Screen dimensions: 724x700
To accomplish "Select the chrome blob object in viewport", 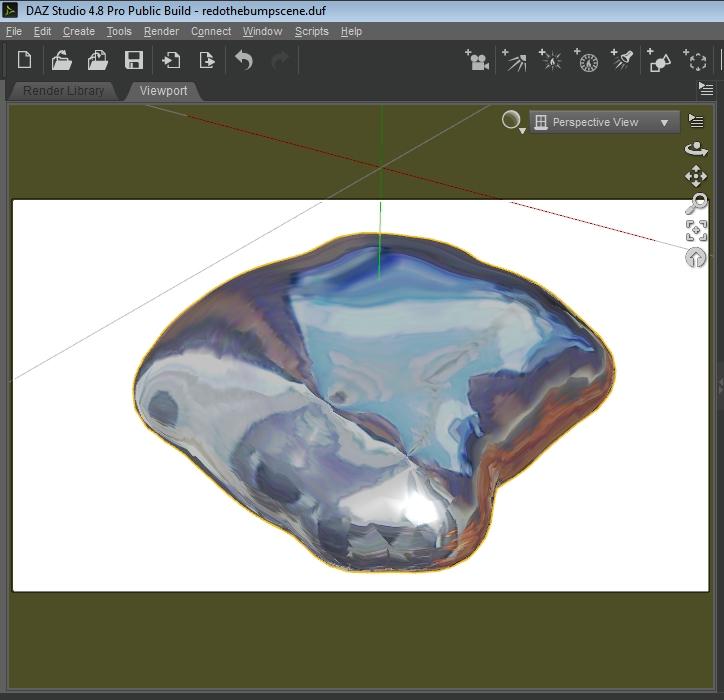I will click(374, 402).
